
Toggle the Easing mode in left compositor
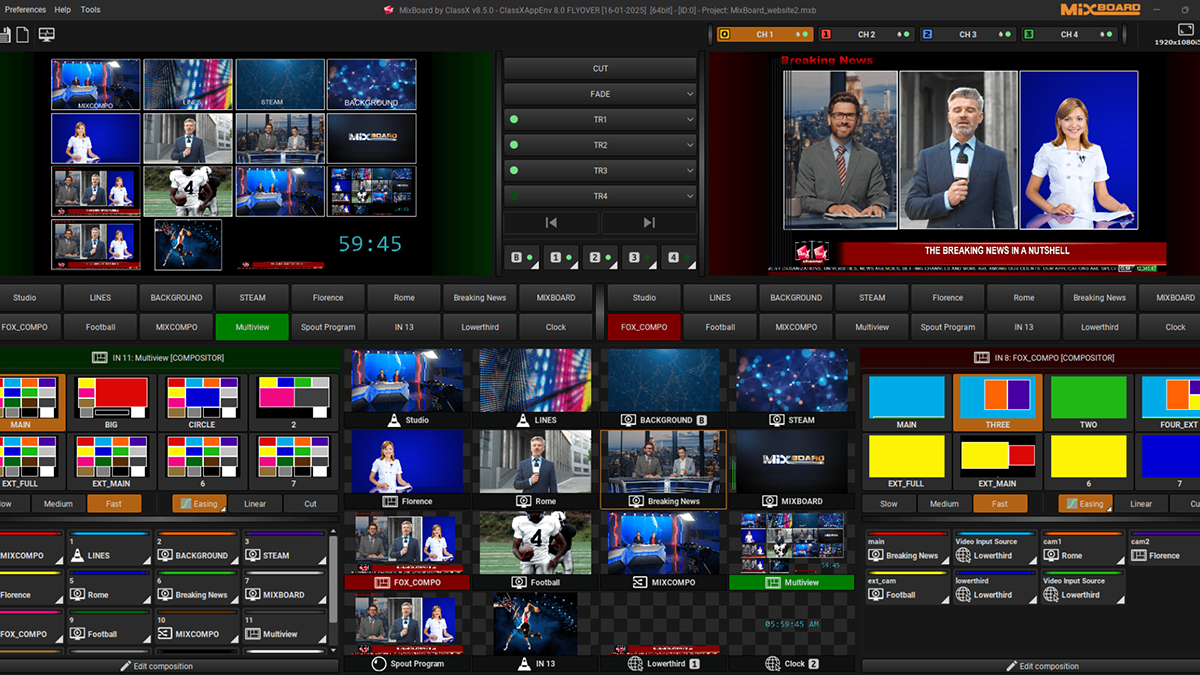coord(199,504)
